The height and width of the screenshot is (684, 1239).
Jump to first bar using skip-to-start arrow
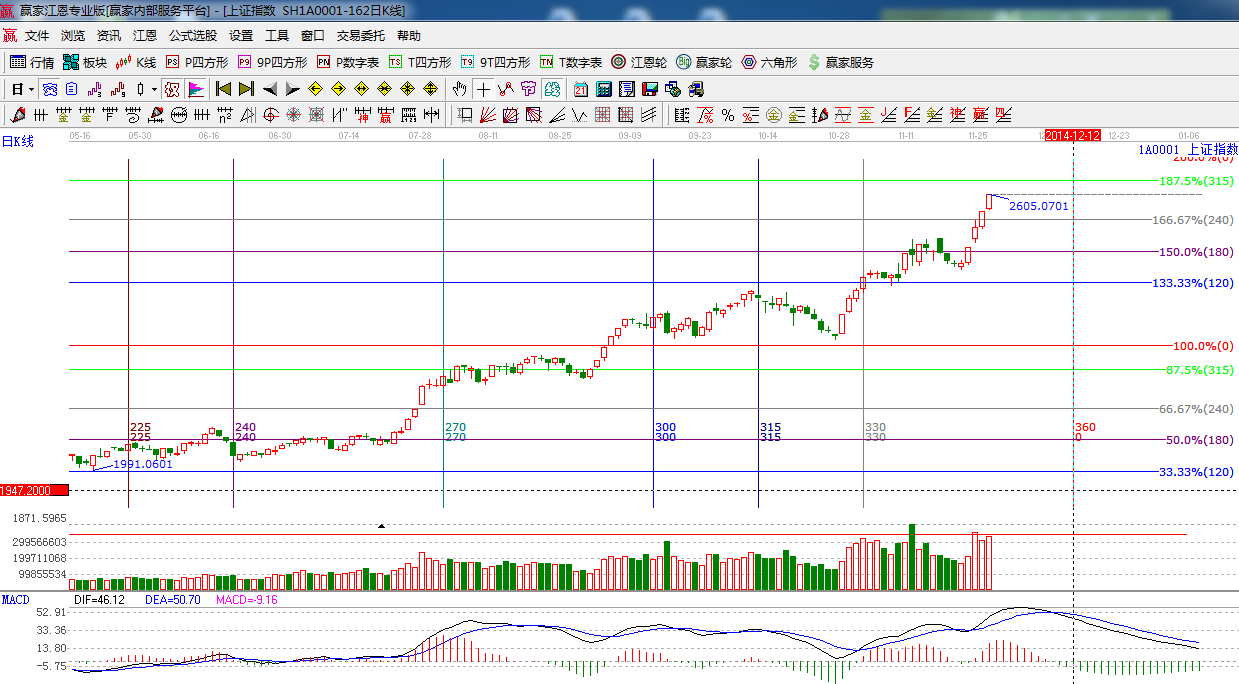click(223, 89)
